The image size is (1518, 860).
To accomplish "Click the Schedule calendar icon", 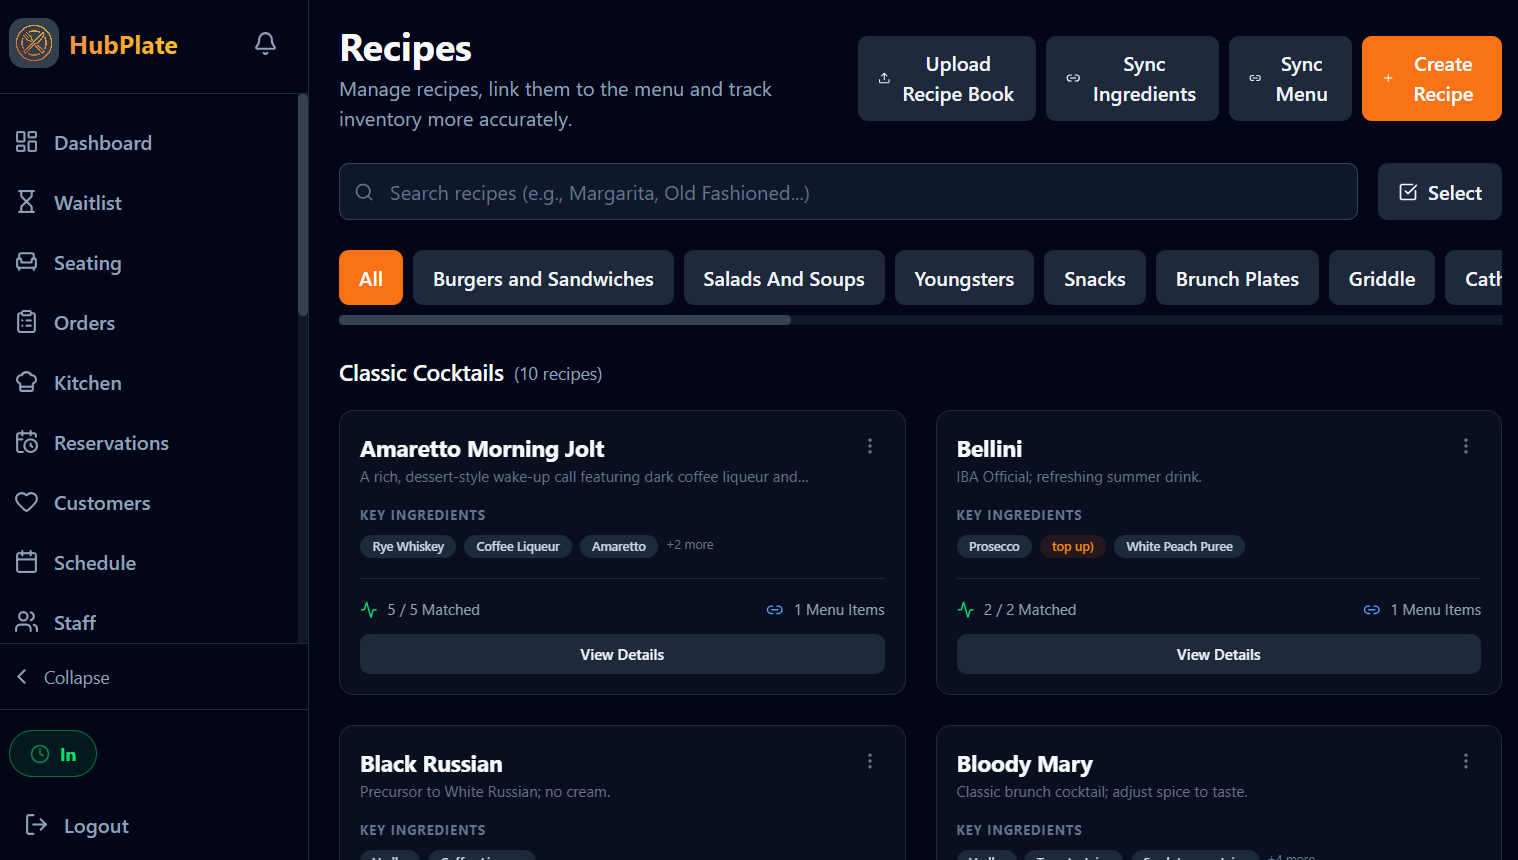I will pyautogui.click(x=27, y=562).
